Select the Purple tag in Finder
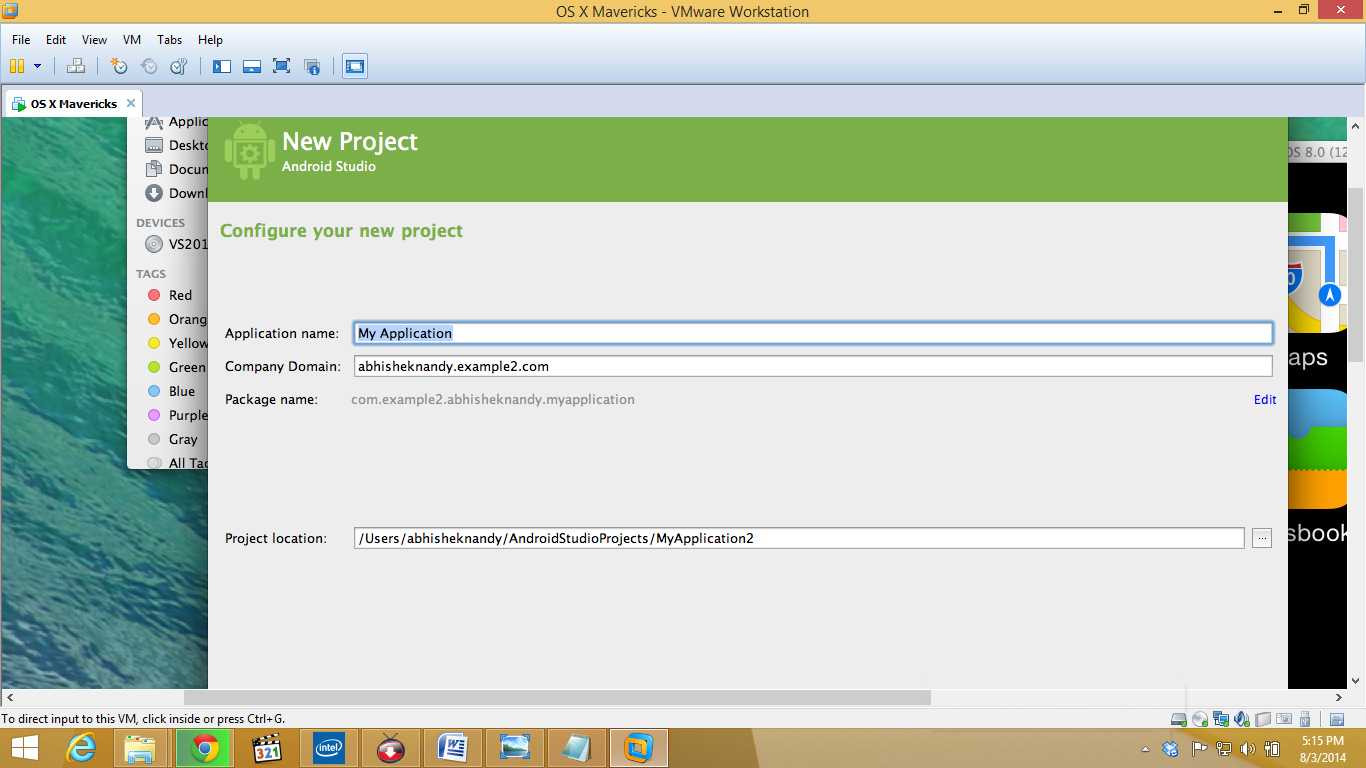The width and height of the screenshot is (1366, 768). point(177,415)
